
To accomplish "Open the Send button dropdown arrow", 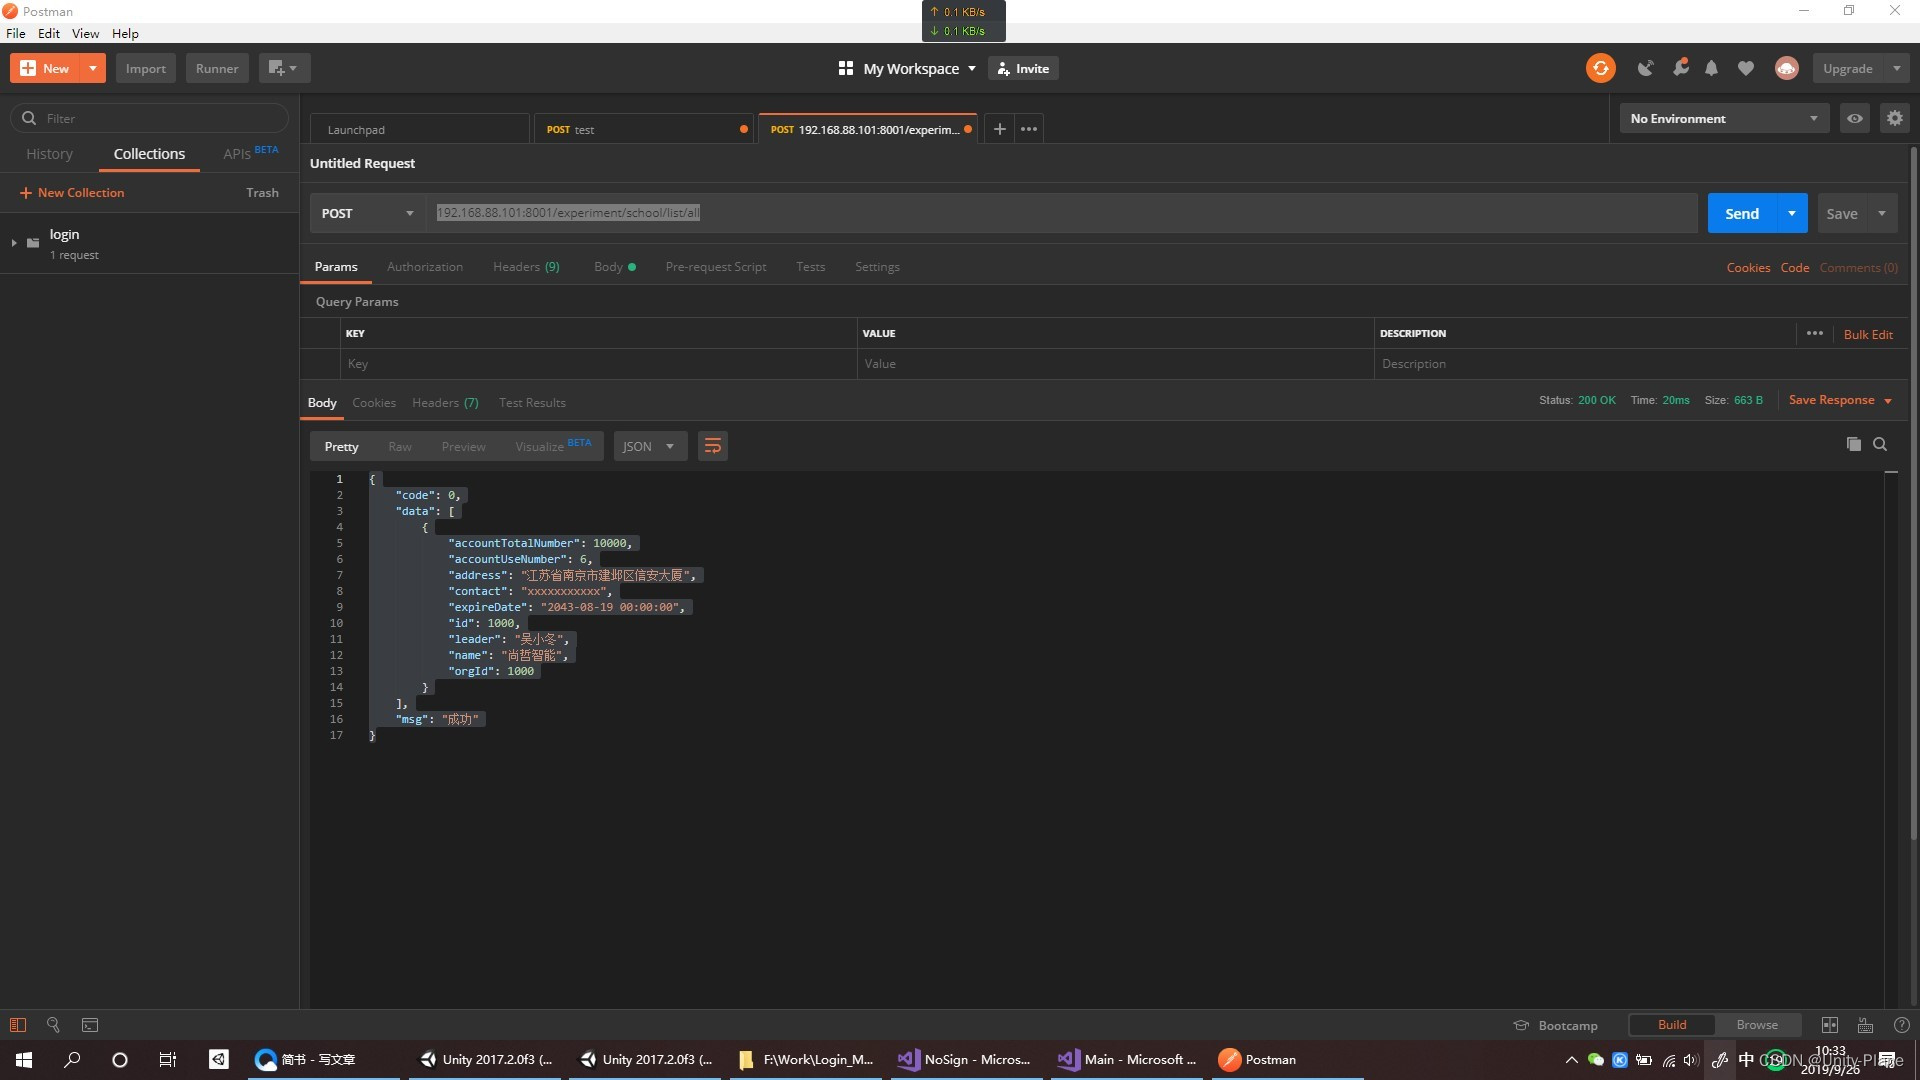I will coord(1792,213).
